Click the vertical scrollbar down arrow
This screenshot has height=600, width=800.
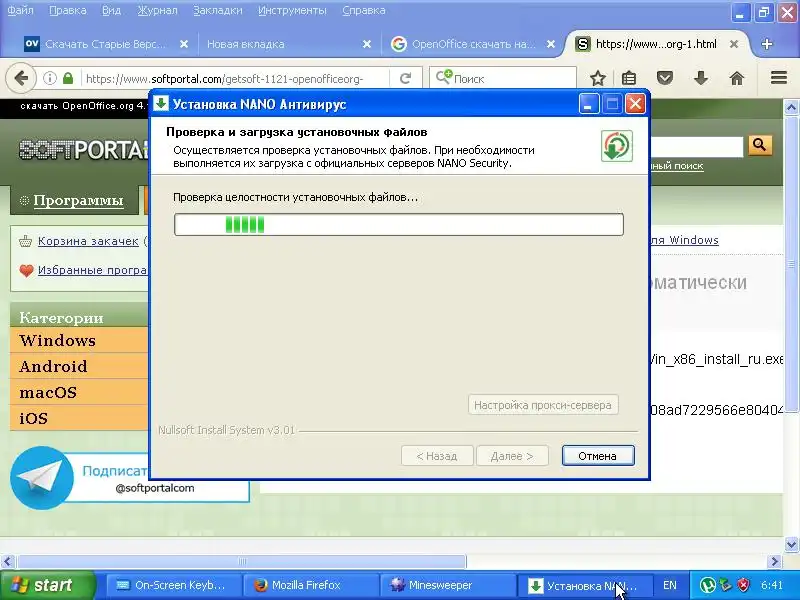(791, 544)
